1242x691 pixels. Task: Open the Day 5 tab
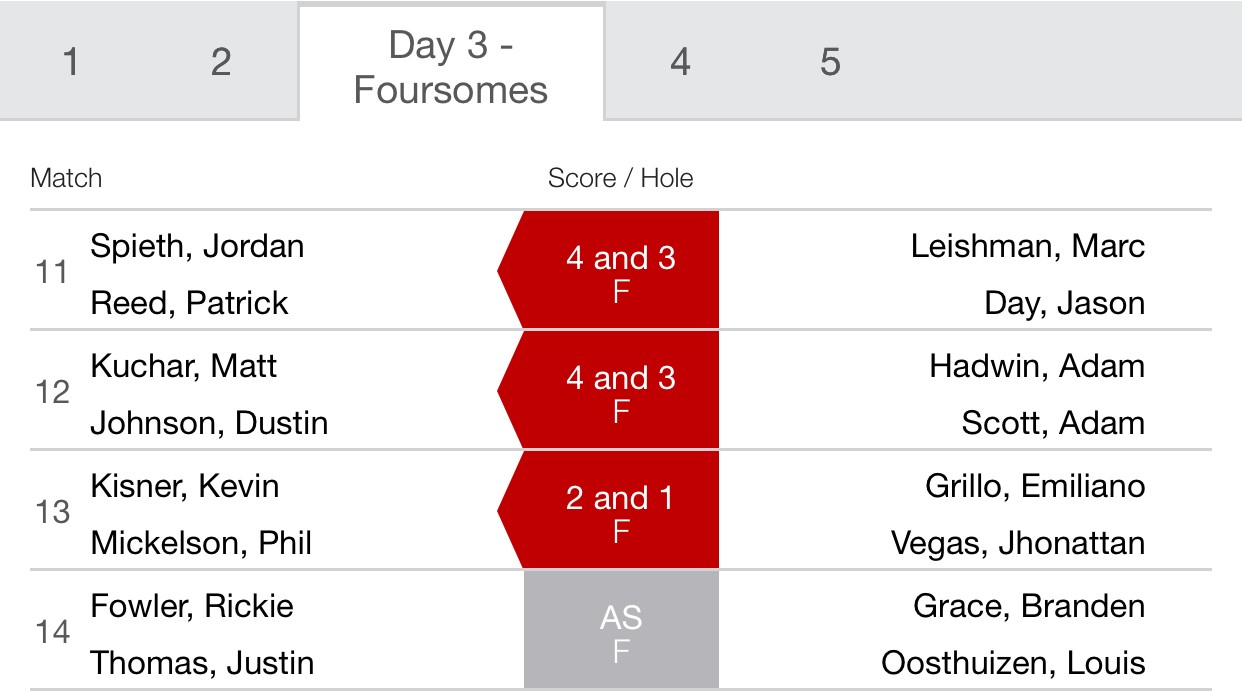pos(830,62)
